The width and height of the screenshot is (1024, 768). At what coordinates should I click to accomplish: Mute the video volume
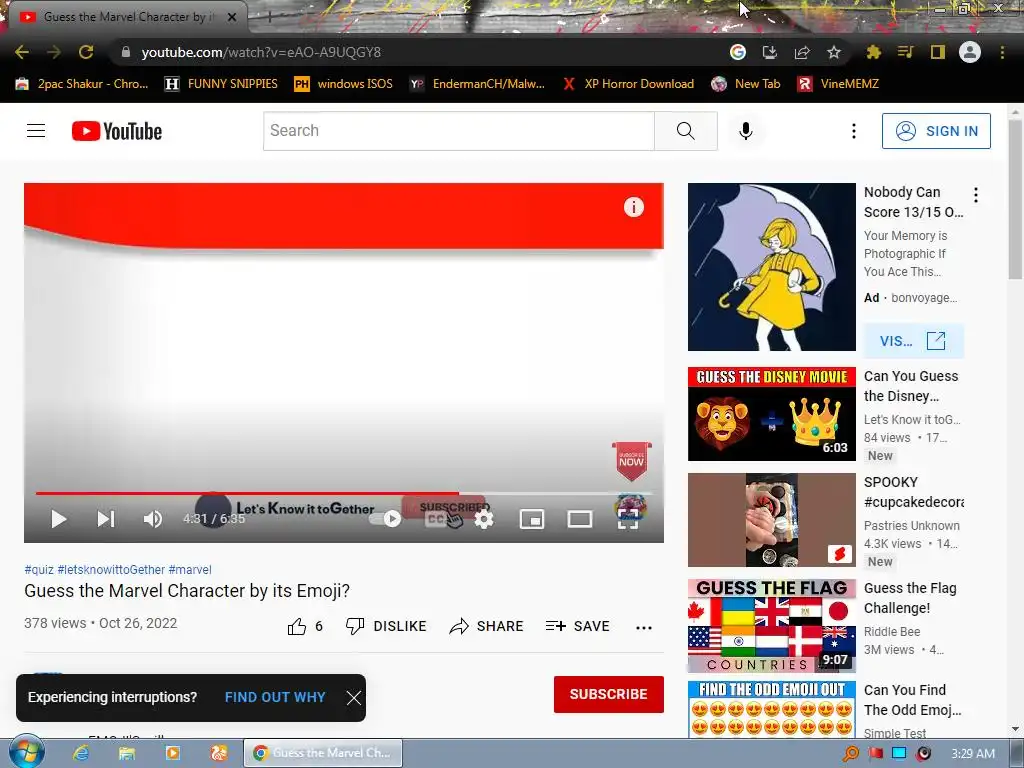152,519
